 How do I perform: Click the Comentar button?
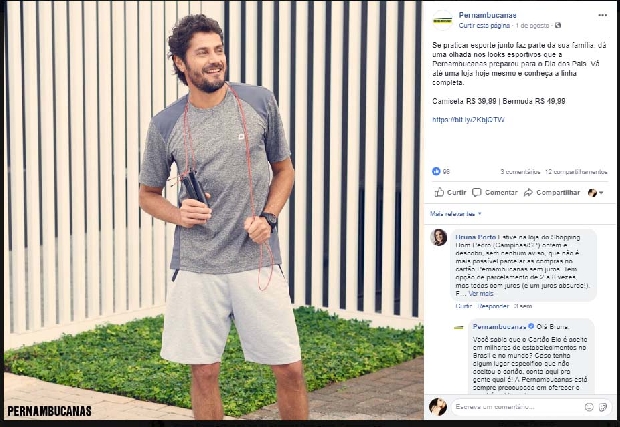(495, 193)
